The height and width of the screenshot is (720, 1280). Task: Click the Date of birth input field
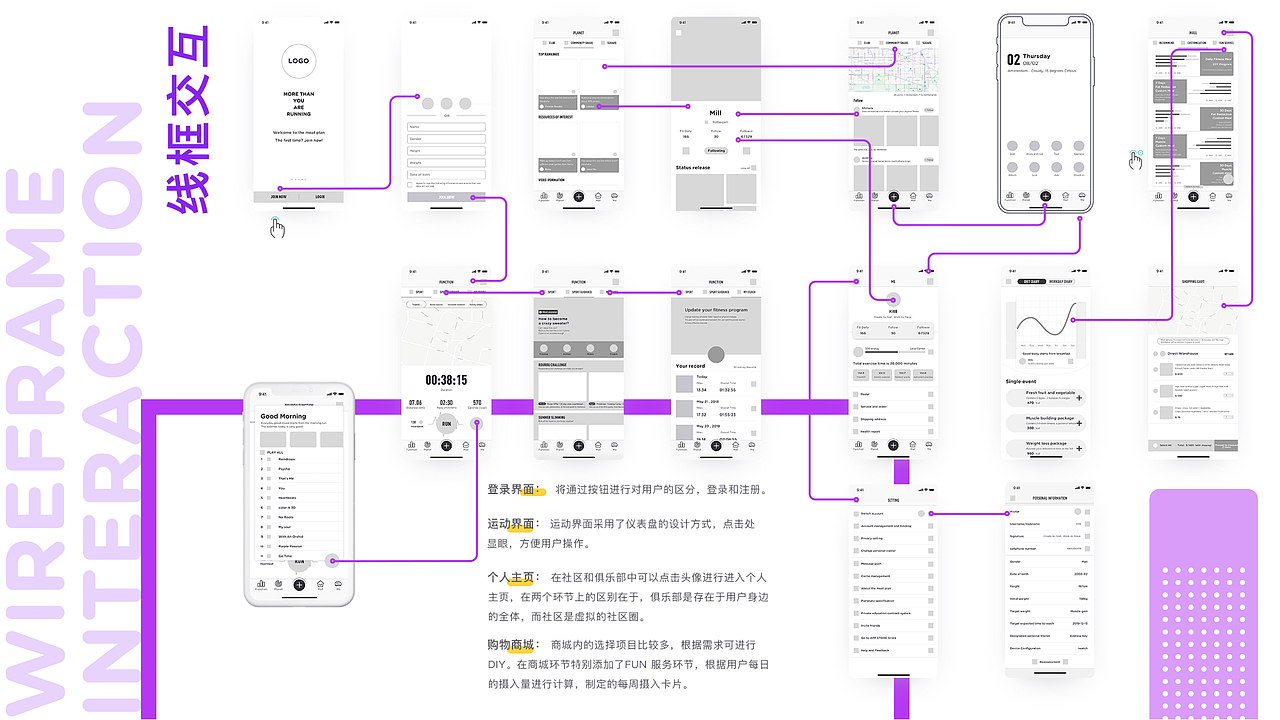coord(446,173)
